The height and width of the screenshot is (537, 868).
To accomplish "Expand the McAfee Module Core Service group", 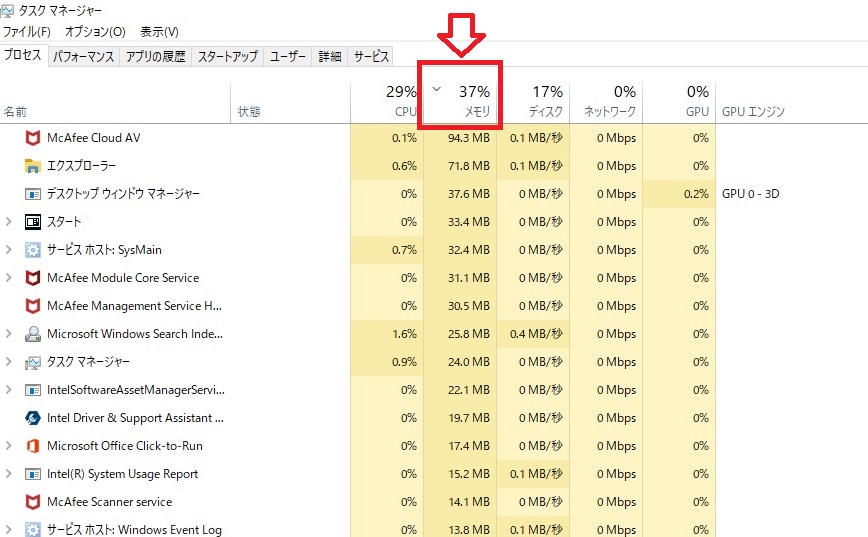I will (8, 278).
